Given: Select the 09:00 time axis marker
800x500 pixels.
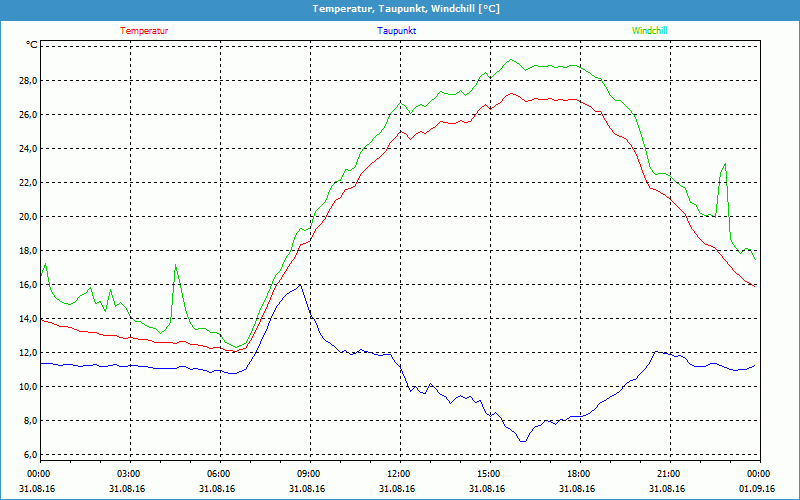Looking at the screenshot, I should point(308,474).
